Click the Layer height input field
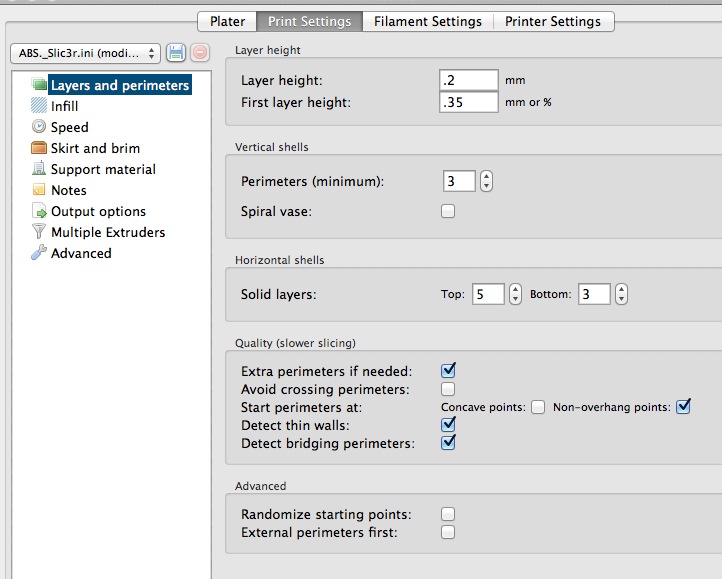The image size is (722, 579). (x=468, y=80)
